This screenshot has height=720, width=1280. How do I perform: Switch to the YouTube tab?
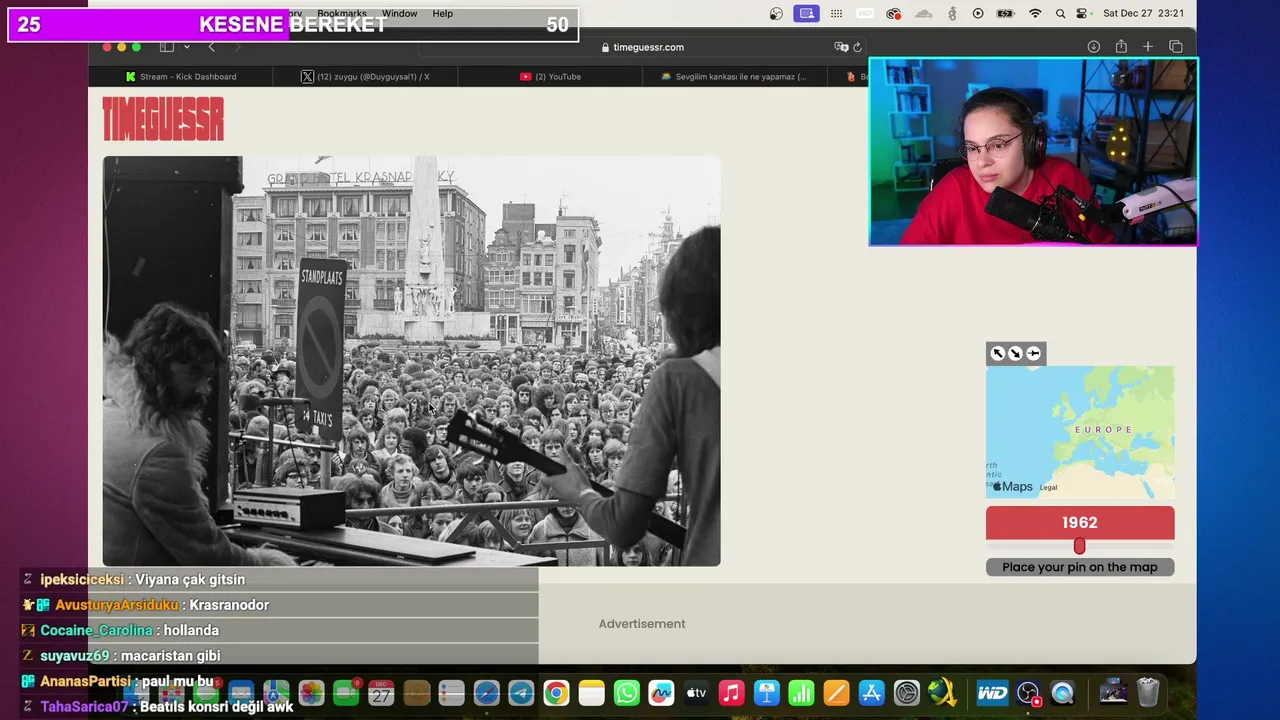[x=550, y=76]
